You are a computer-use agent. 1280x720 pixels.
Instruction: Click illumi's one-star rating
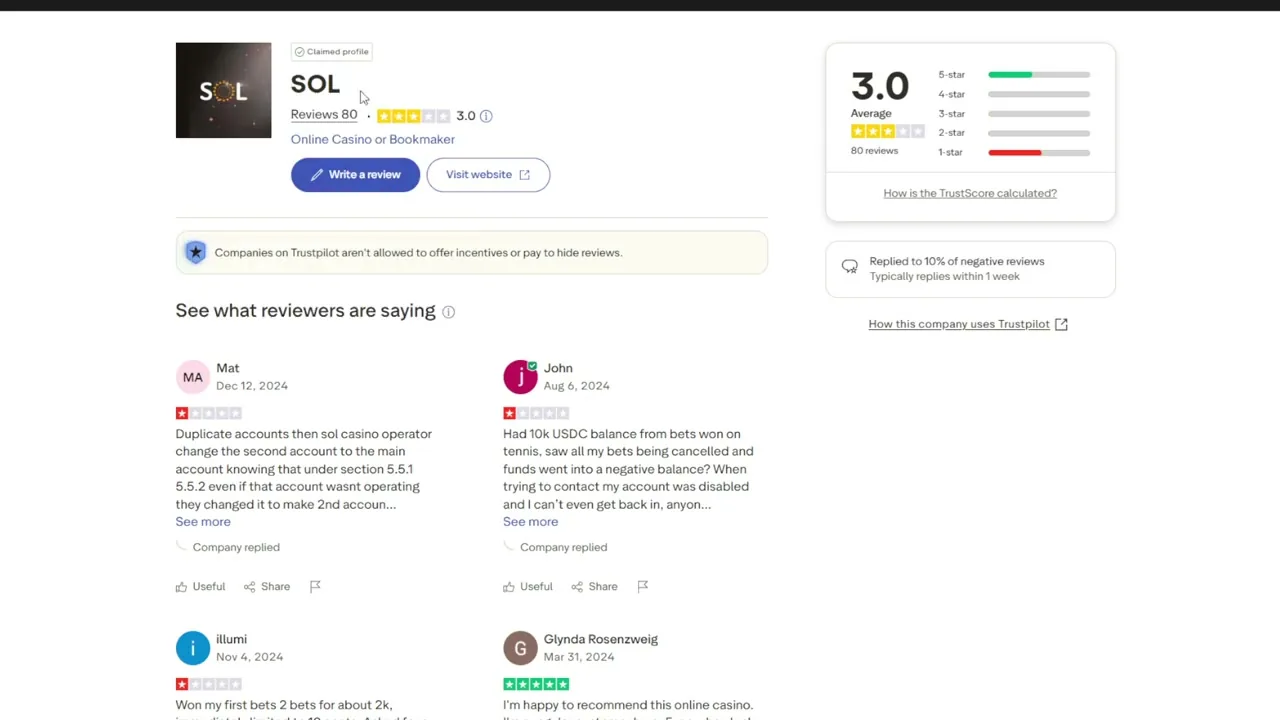[x=209, y=684]
